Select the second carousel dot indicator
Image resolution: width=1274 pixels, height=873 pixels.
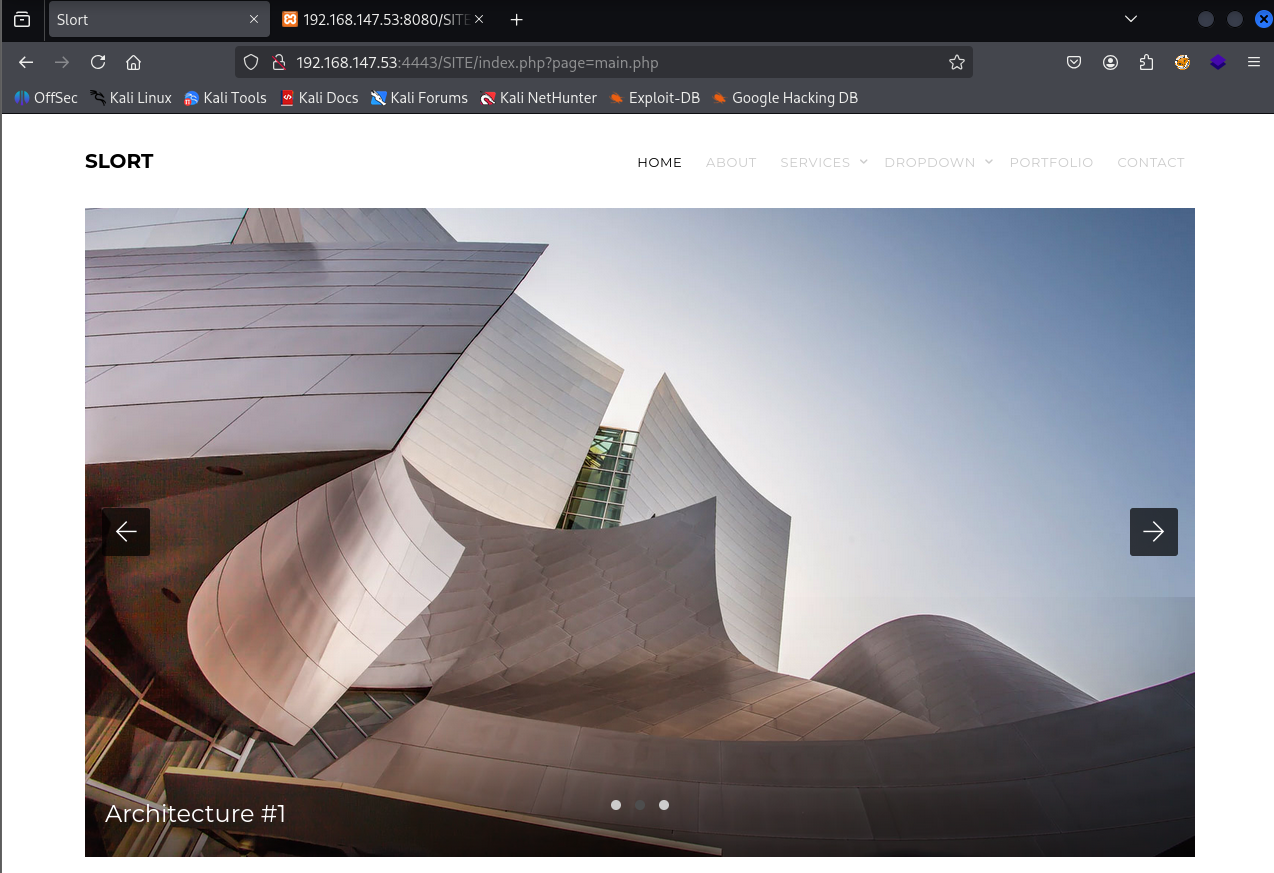[x=640, y=805]
